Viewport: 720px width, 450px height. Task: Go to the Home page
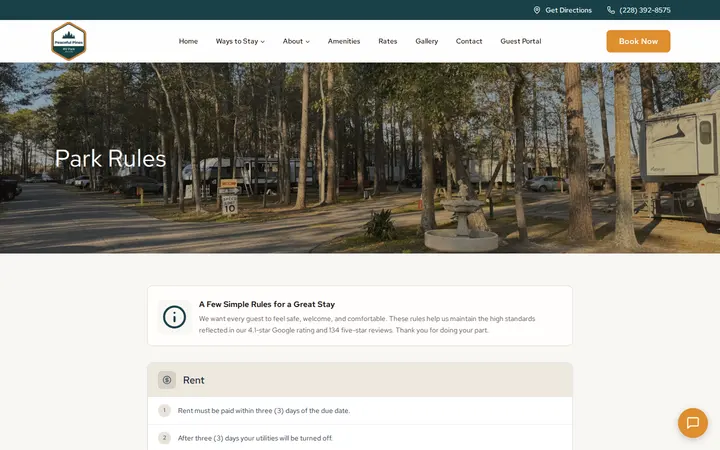tap(188, 41)
